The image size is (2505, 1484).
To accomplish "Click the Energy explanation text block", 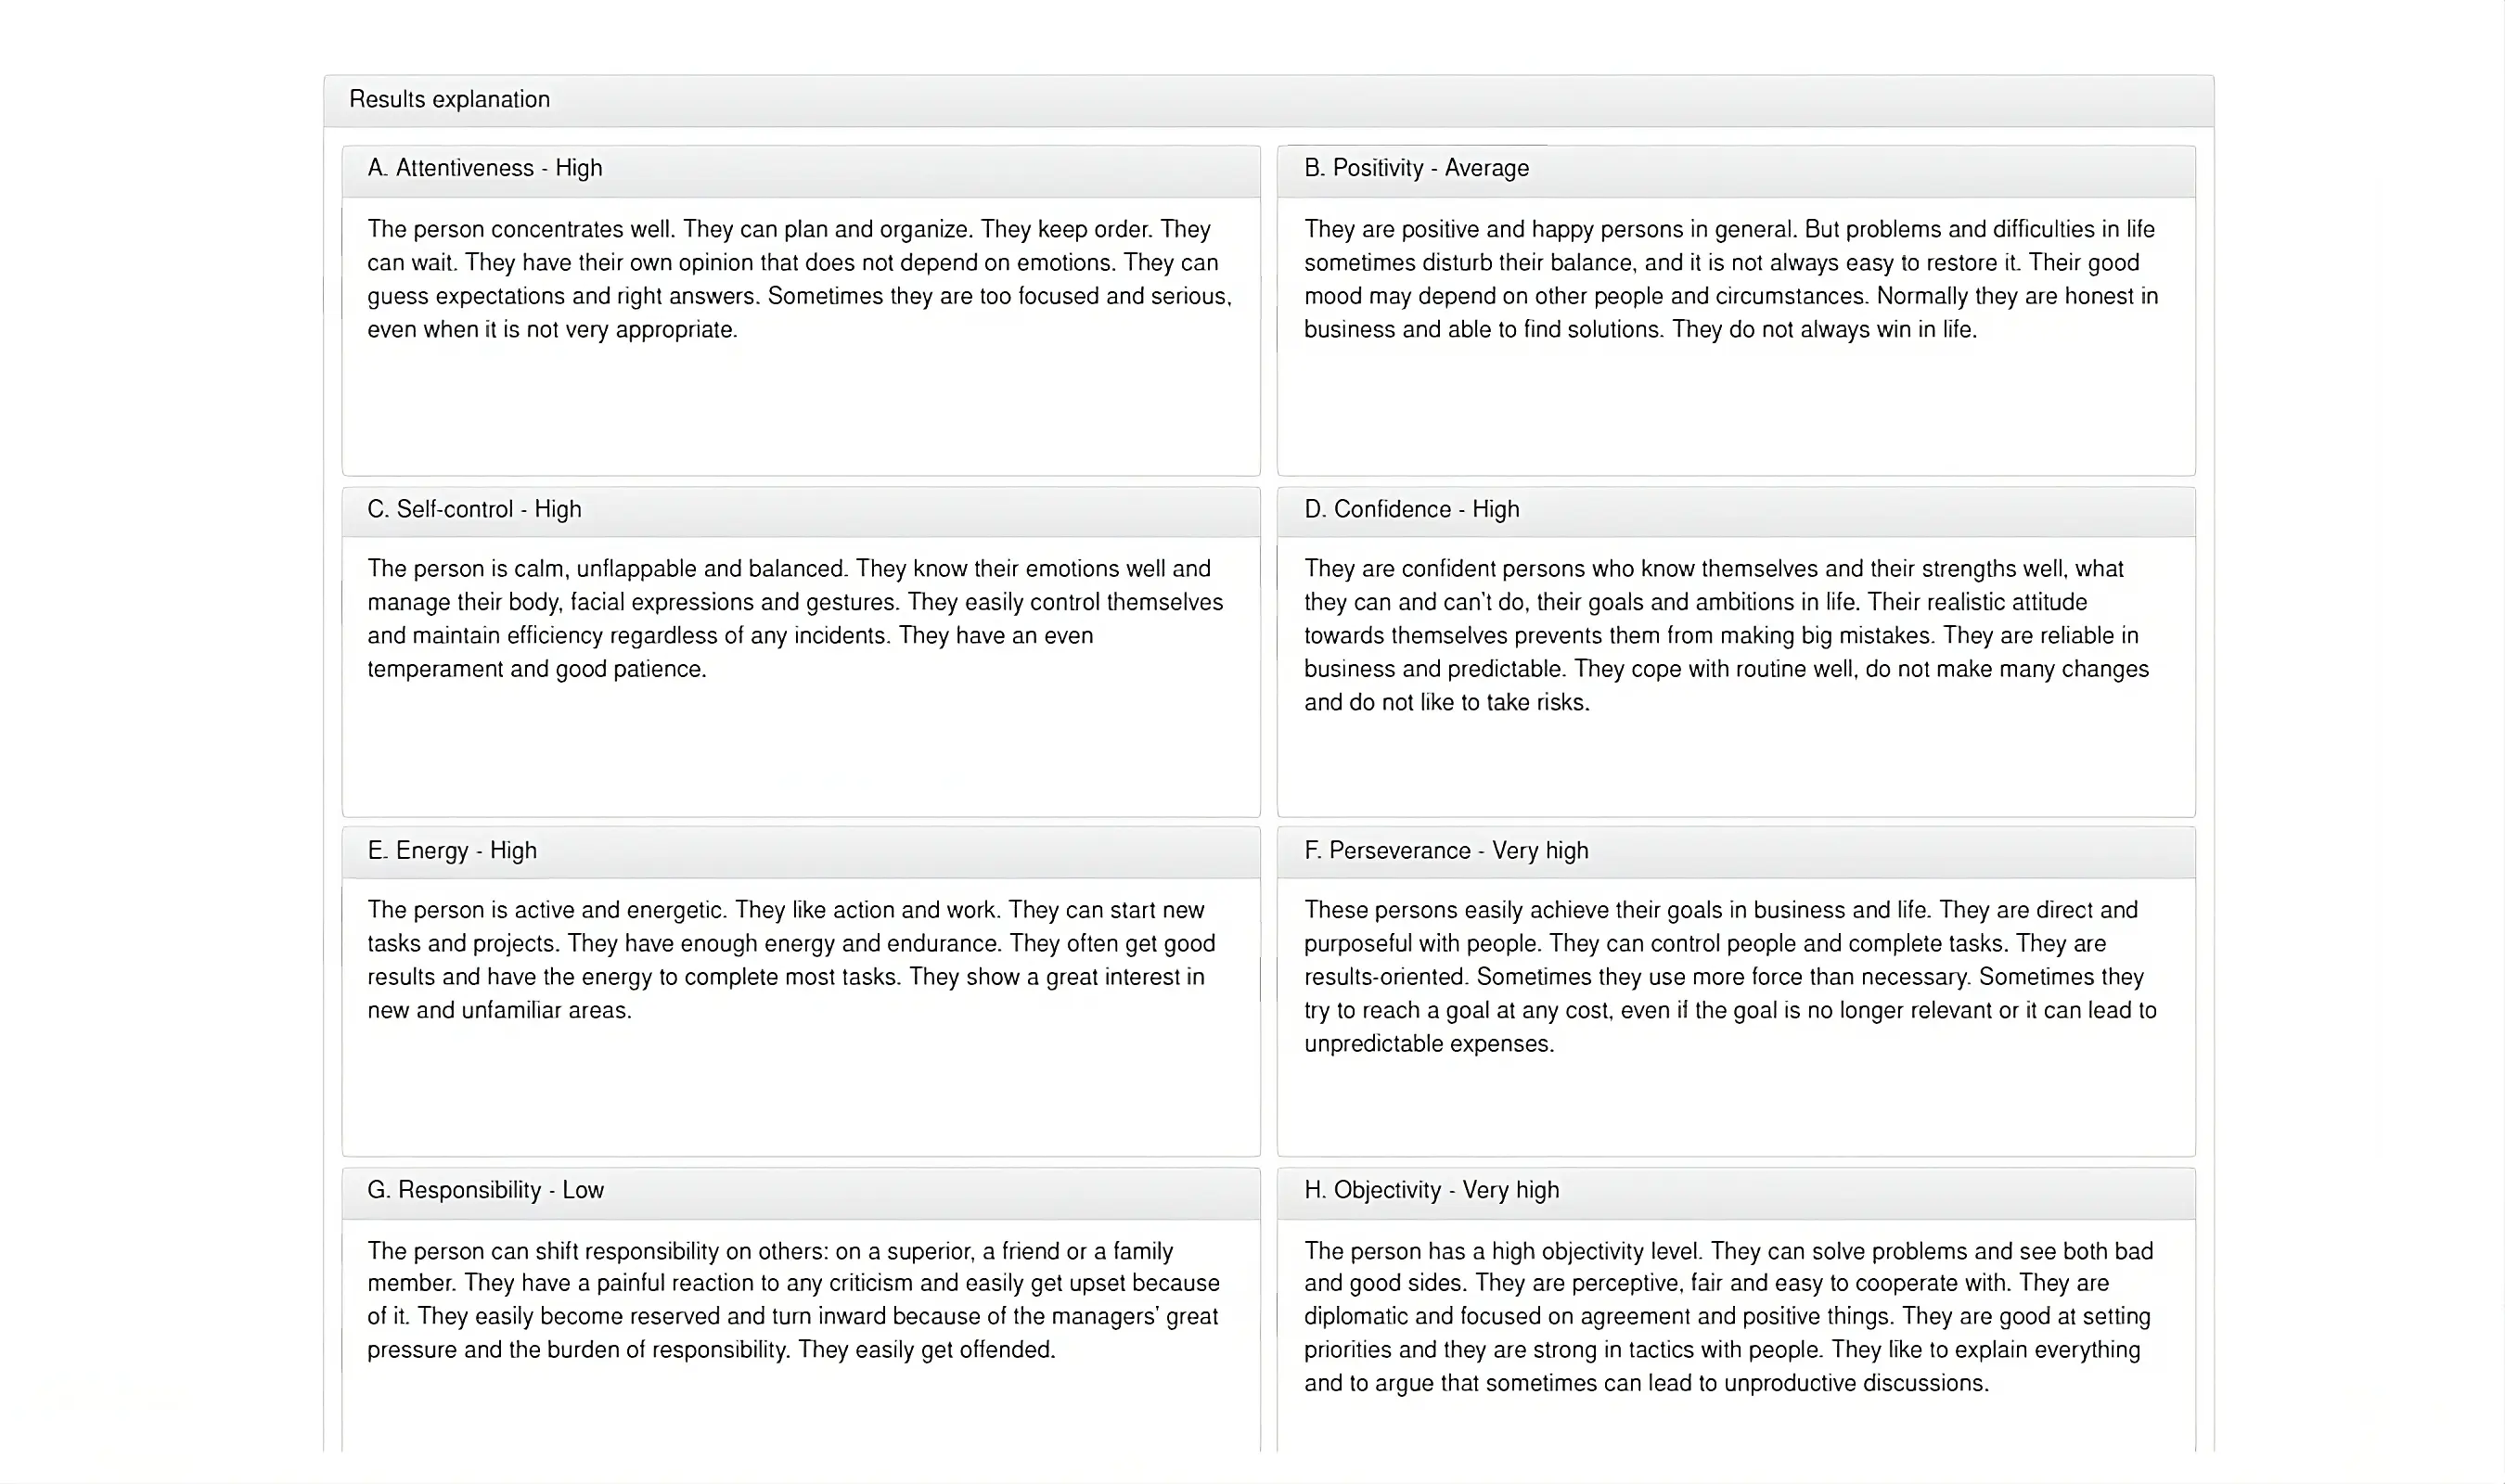I will (790, 960).
